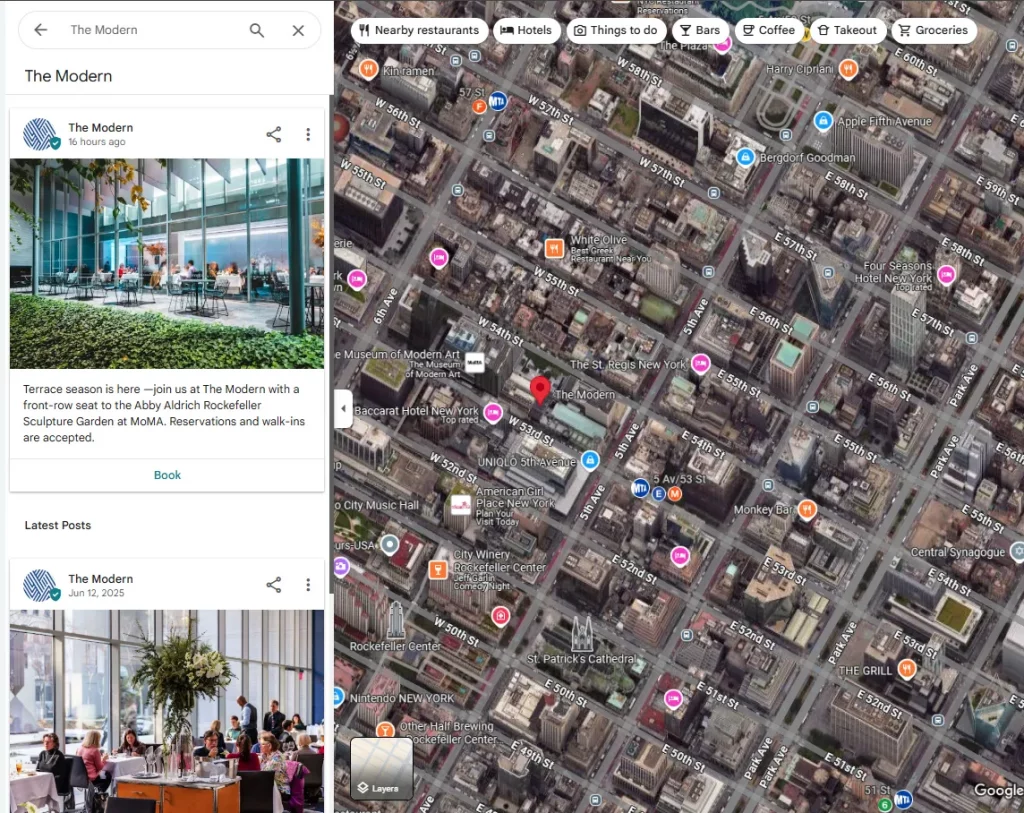Click the 'The Modern' search input field
Screen dimensions: 1024x813
[x=153, y=30]
